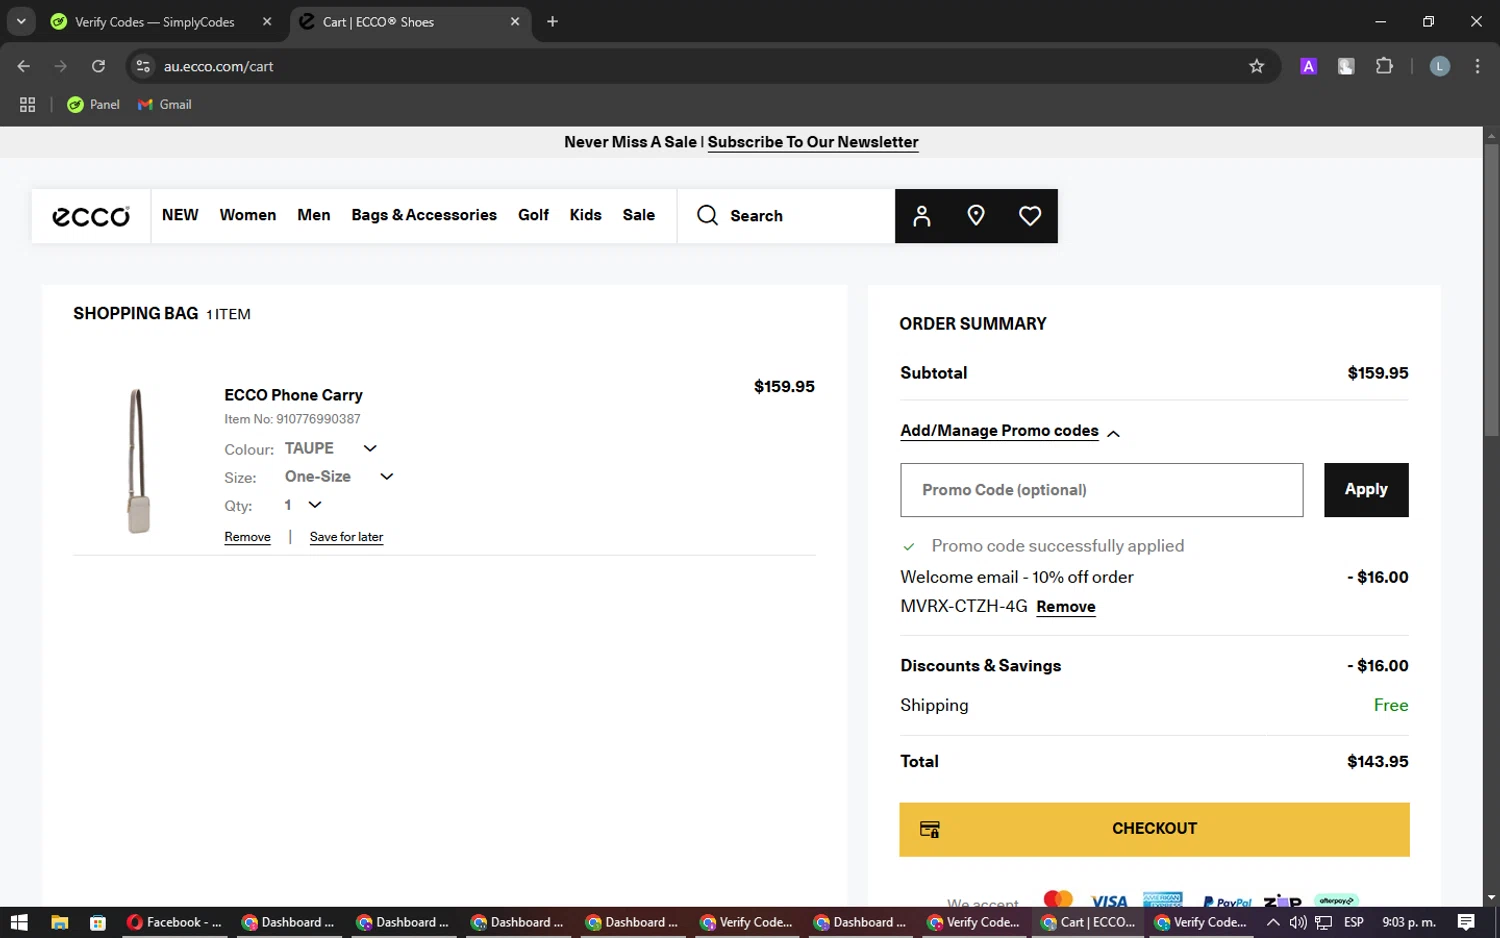This screenshot has height=938, width=1500.
Task: Open the tab search dropdown arrow
Action: (21, 21)
